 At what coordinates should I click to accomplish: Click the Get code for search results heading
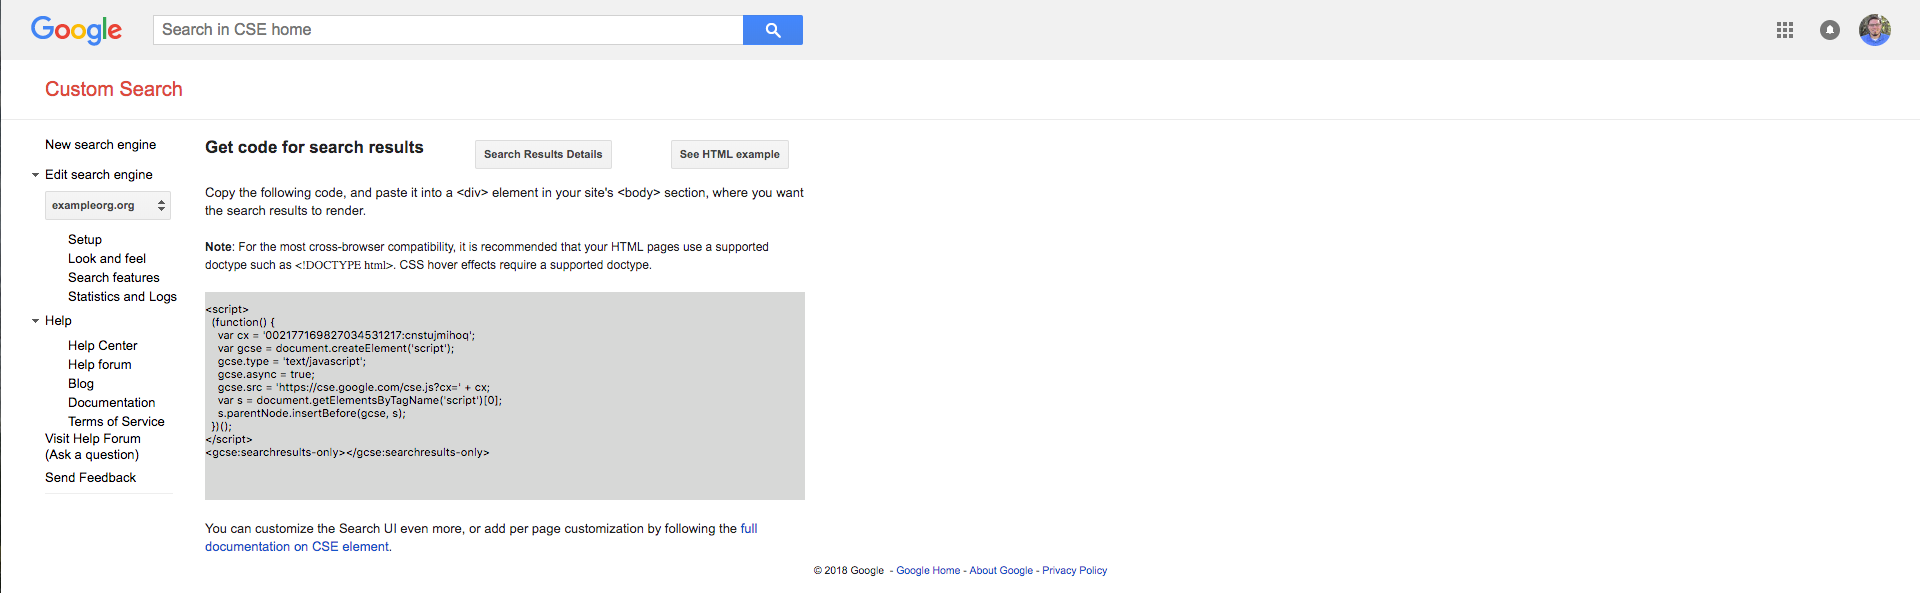tap(314, 147)
